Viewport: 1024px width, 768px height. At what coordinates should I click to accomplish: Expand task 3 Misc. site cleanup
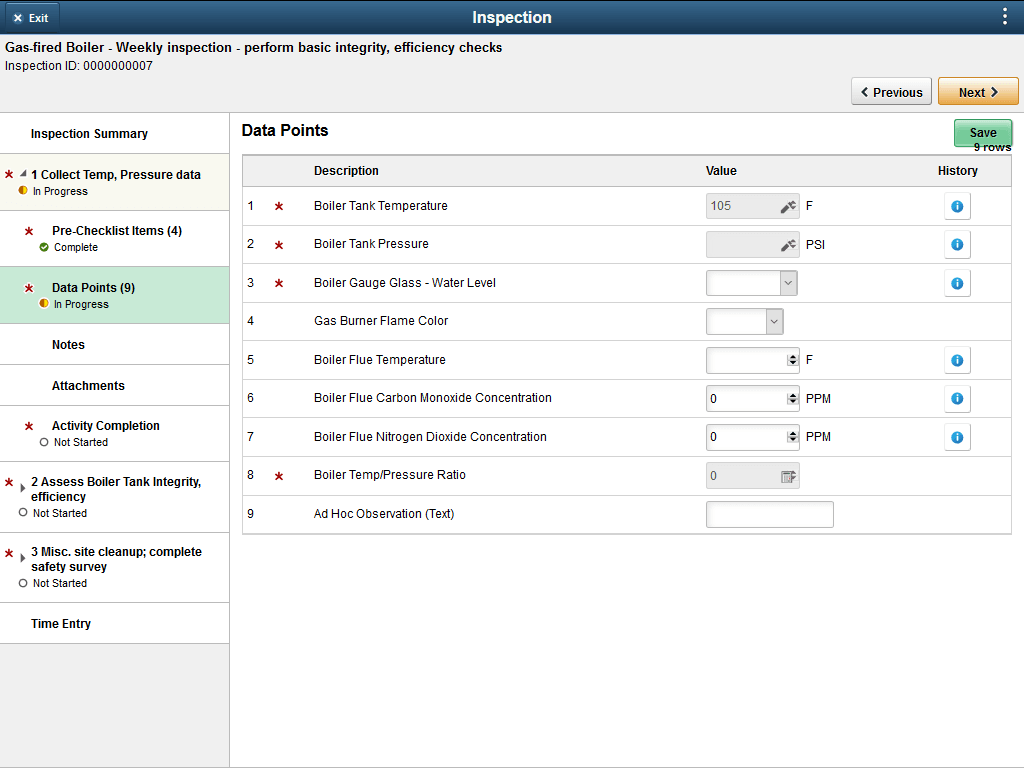23,558
